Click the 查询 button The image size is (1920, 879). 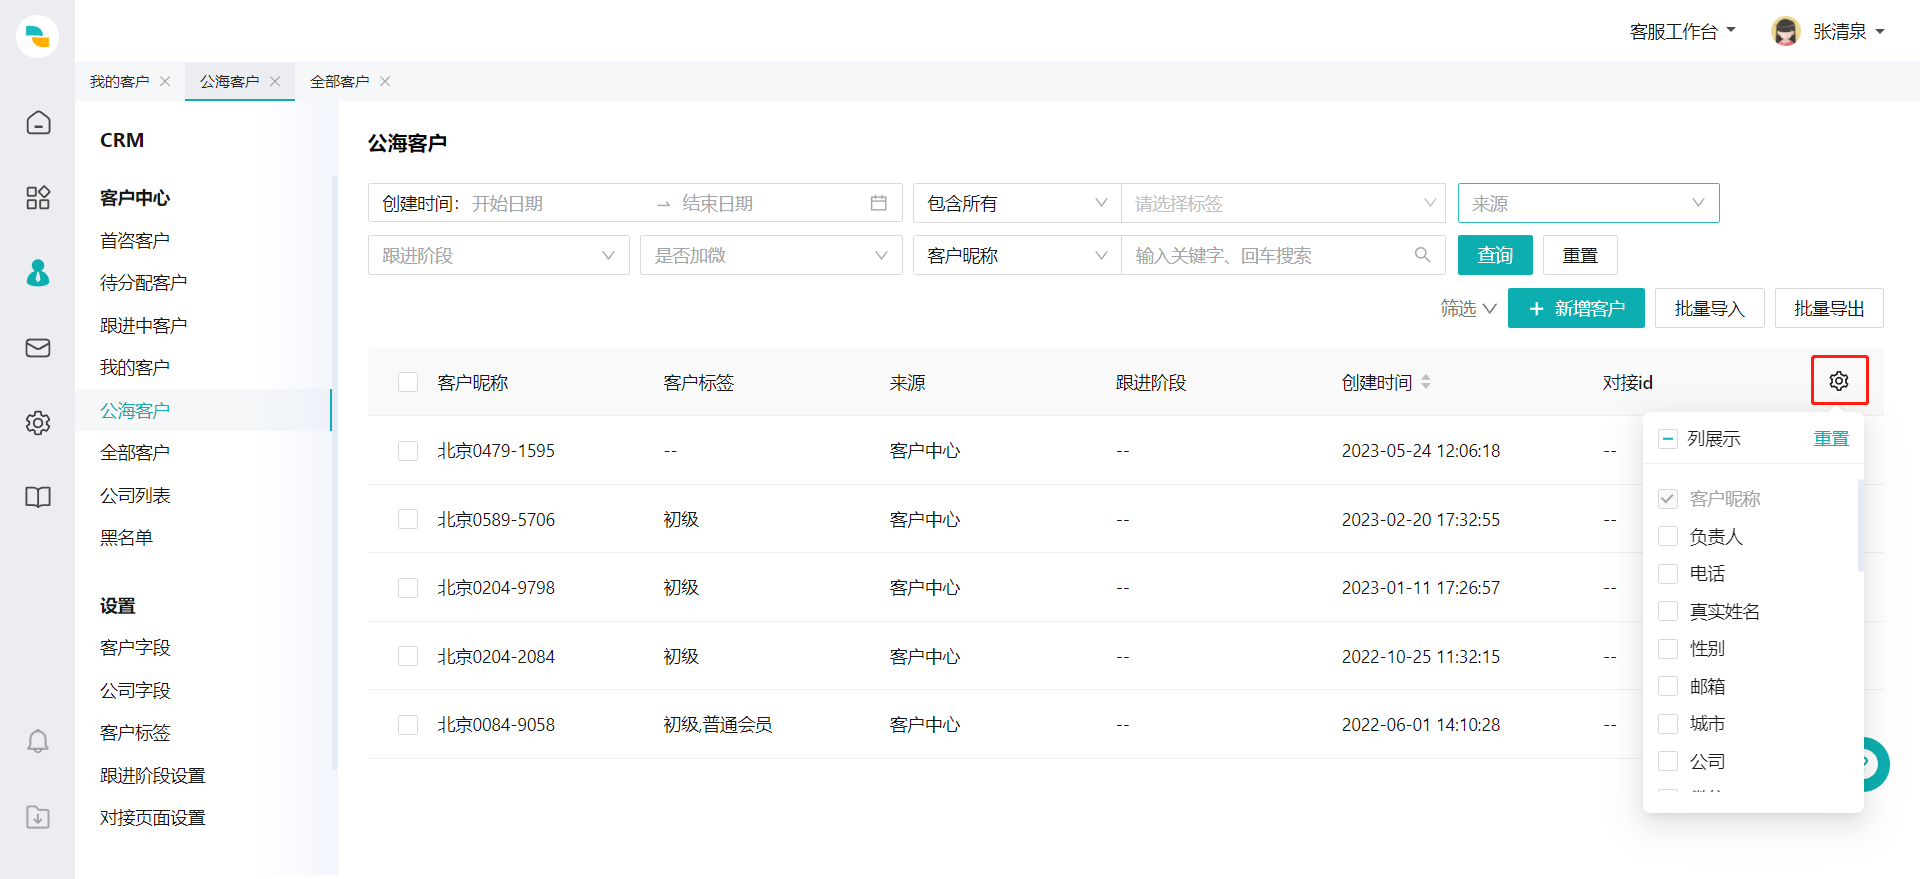click(x=1495, y=255)
